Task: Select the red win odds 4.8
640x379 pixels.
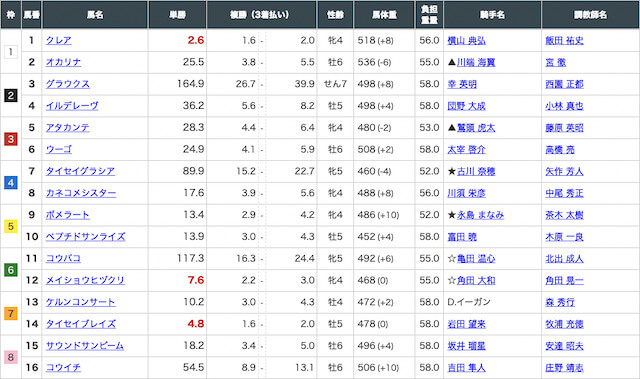Action: [196, 324]
